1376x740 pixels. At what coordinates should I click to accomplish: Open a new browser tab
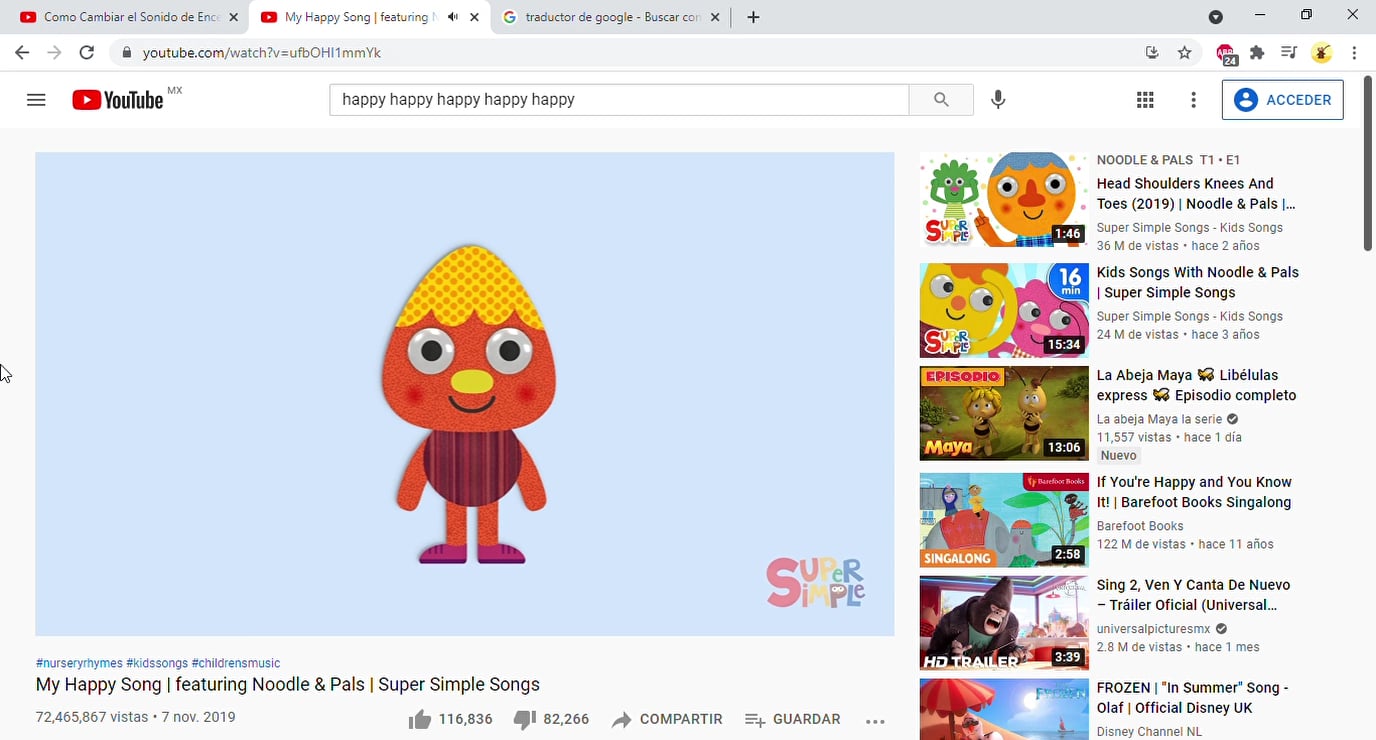pyautogui.click(x=753, y=17)
